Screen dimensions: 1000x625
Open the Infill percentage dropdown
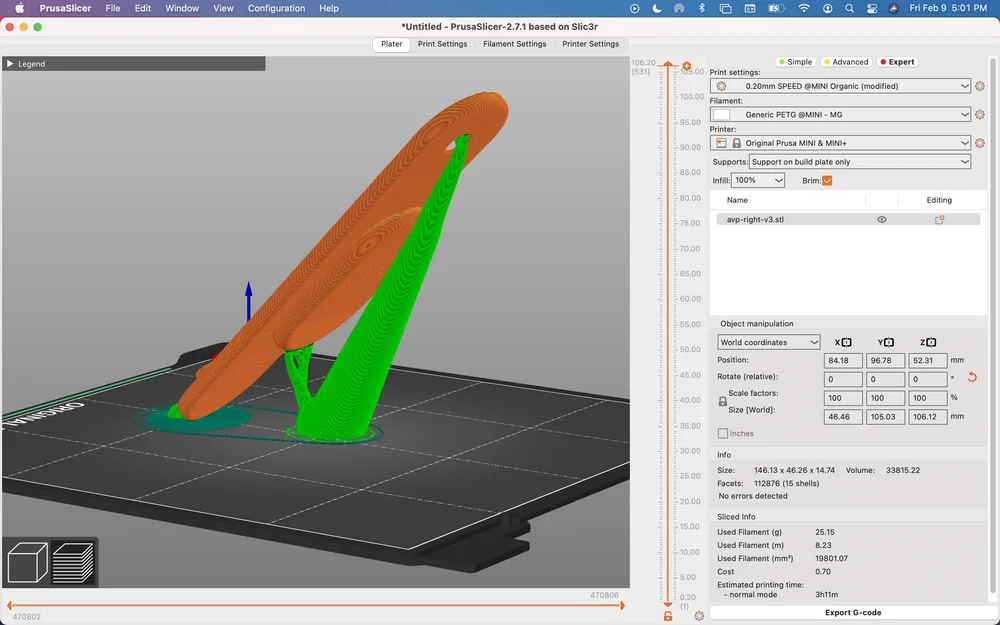point(758,180)
